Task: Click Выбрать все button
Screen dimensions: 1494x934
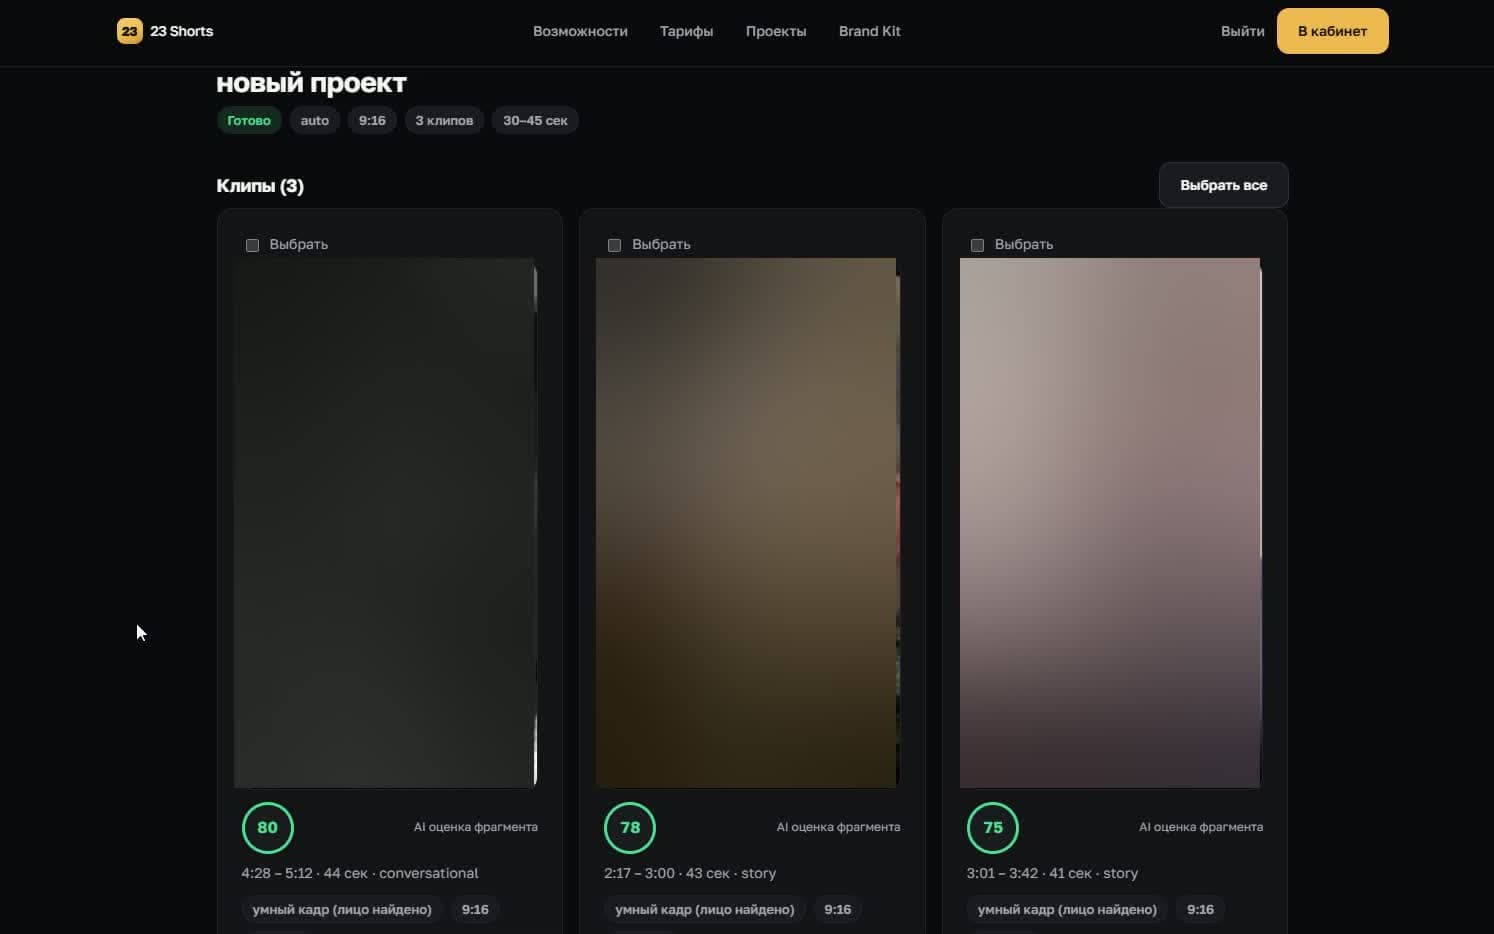Action: (1223, 185)
